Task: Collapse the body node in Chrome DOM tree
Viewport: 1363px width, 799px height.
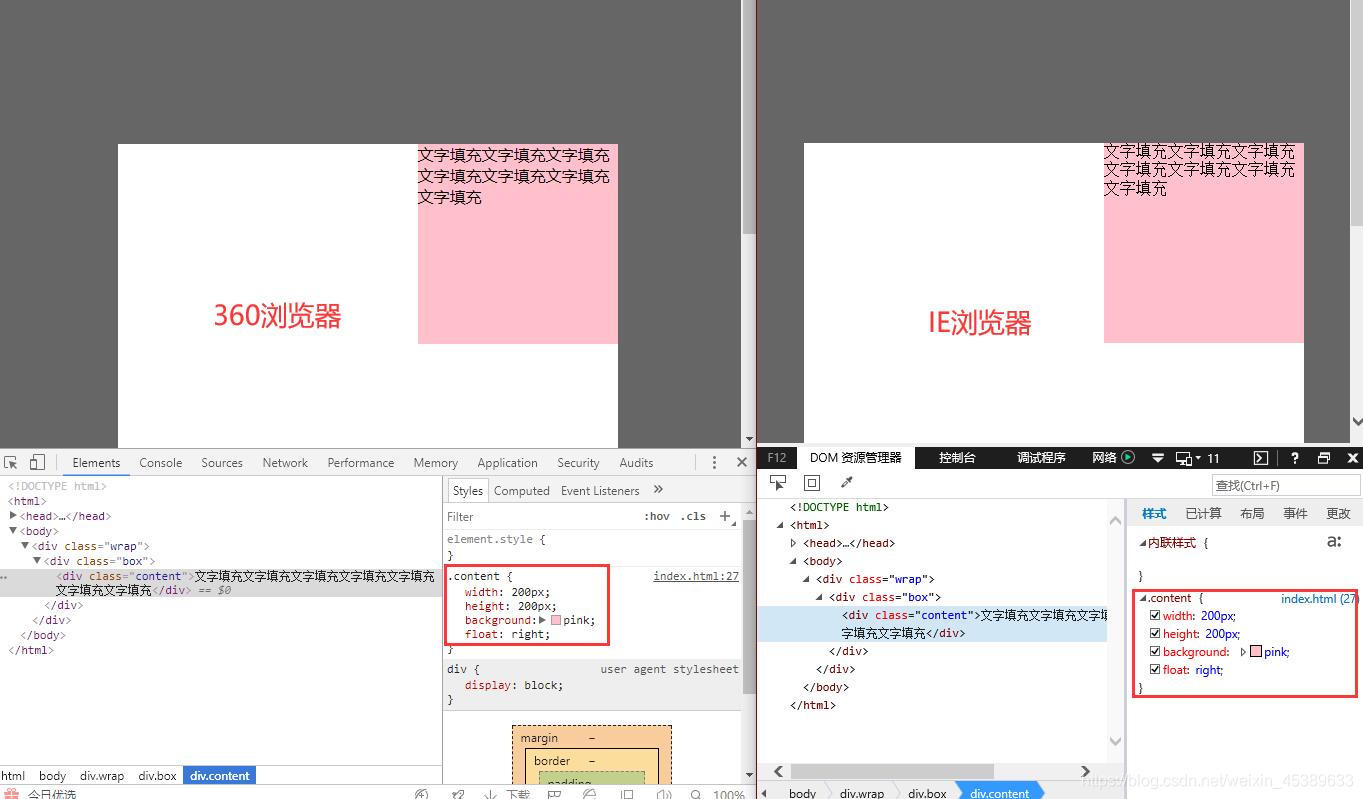Action: tap(13, 531)
